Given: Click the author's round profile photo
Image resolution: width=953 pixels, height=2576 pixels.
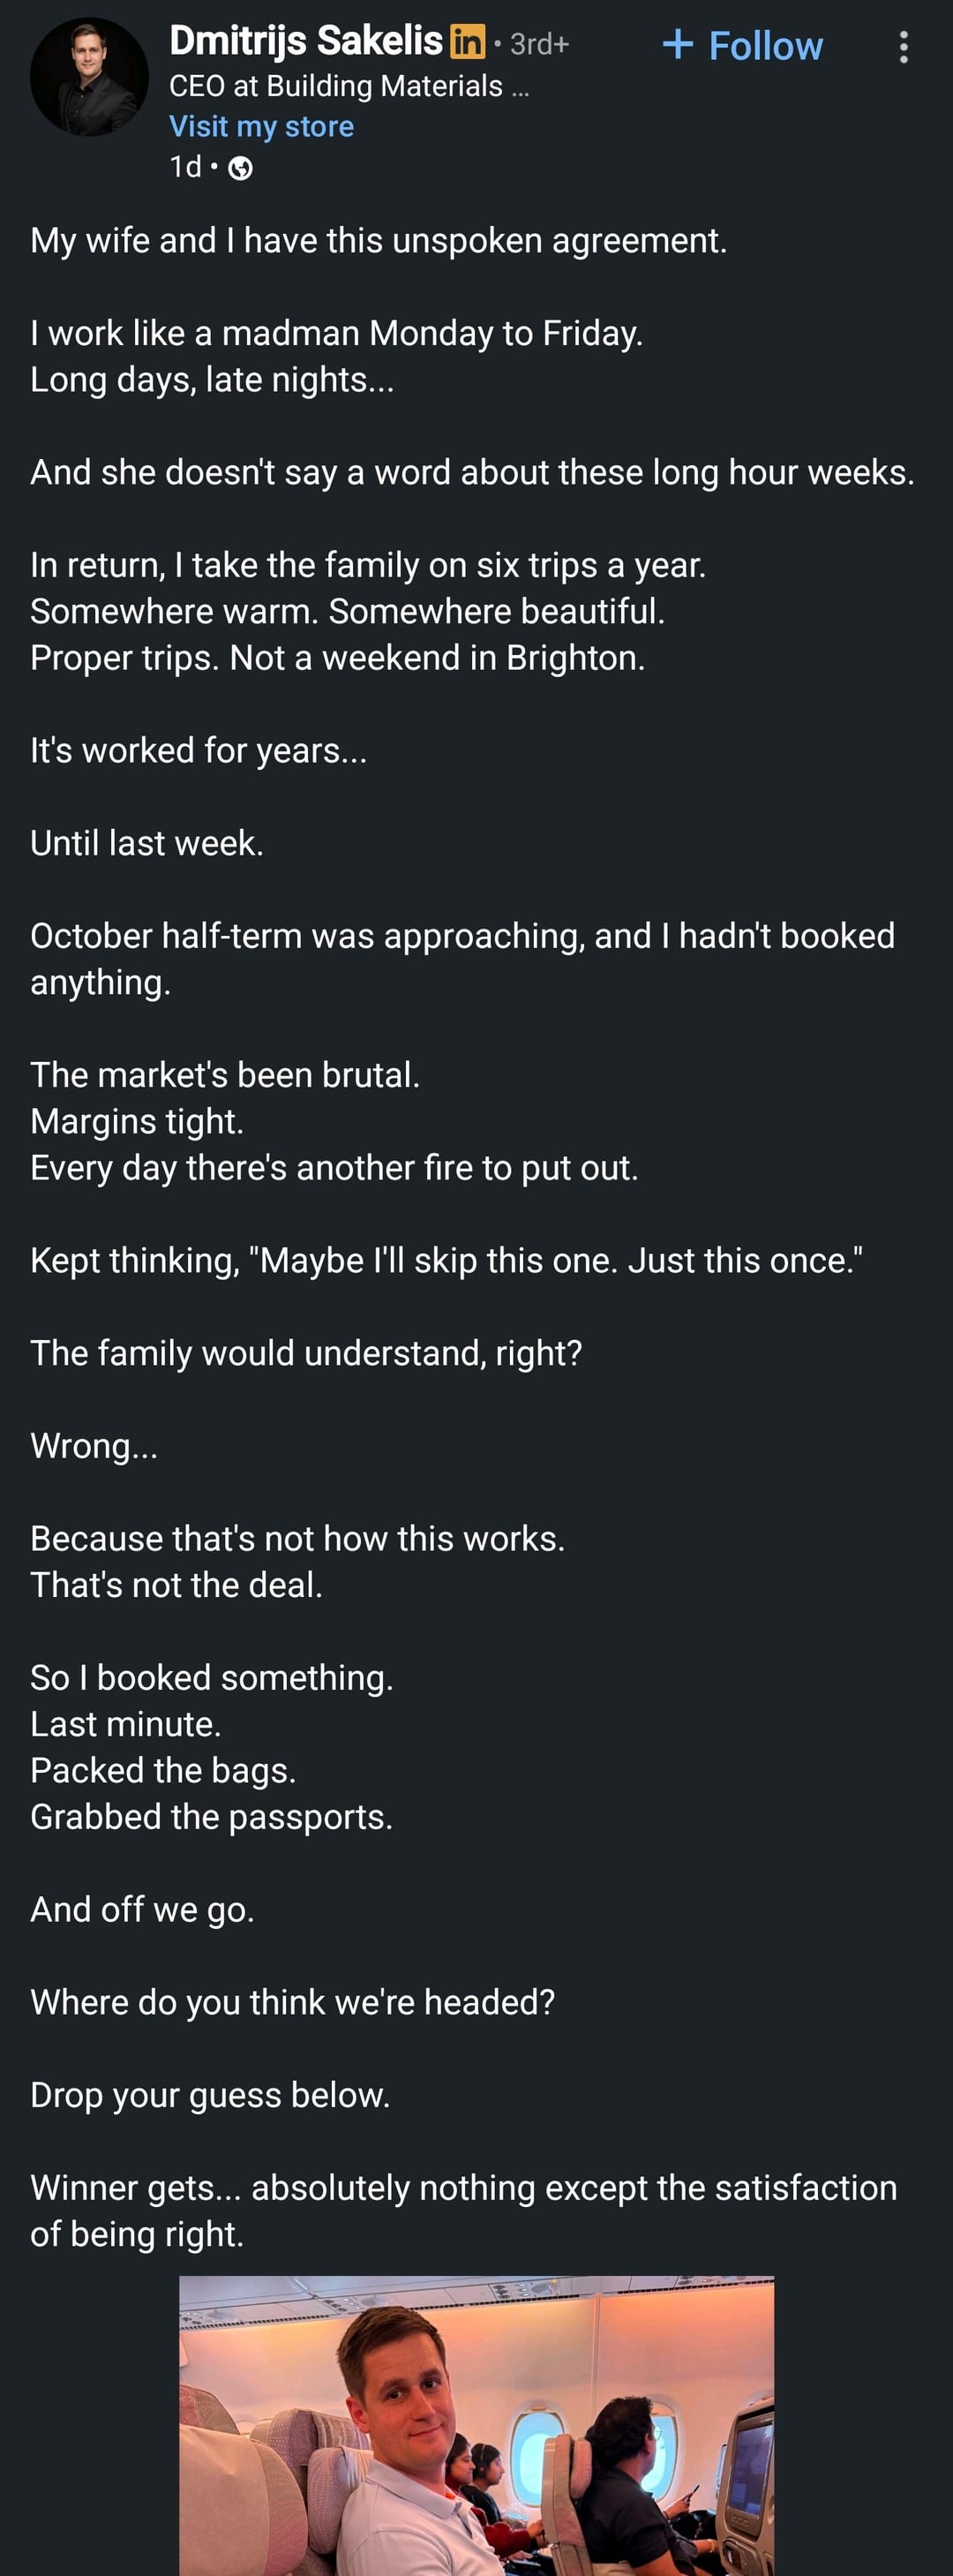Looking at the screenshot, I should click(89, 77).
